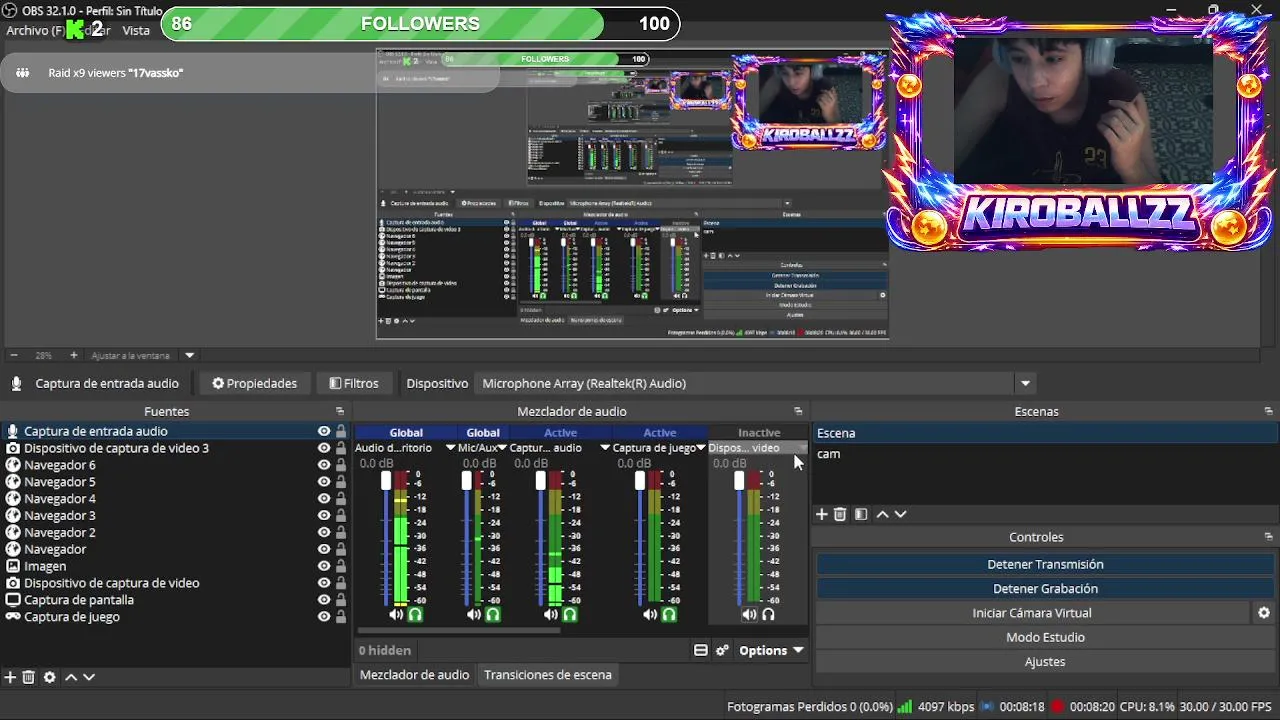Select the cam scene

[1045, 454]
